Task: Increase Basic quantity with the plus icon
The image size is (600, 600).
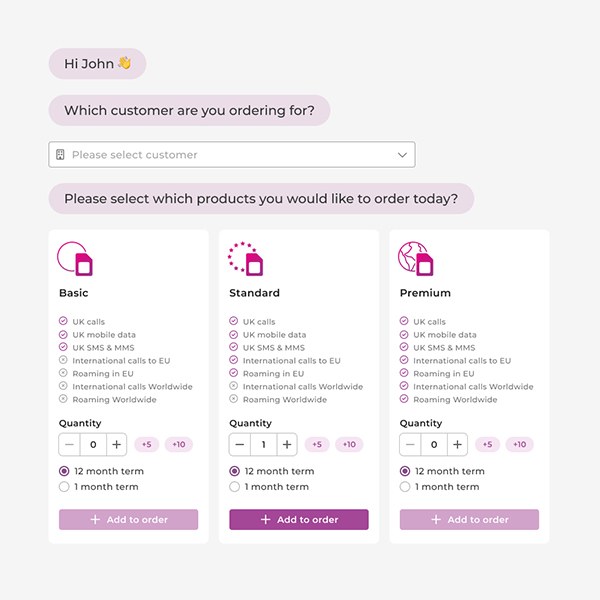Action: tap(117, 444)
